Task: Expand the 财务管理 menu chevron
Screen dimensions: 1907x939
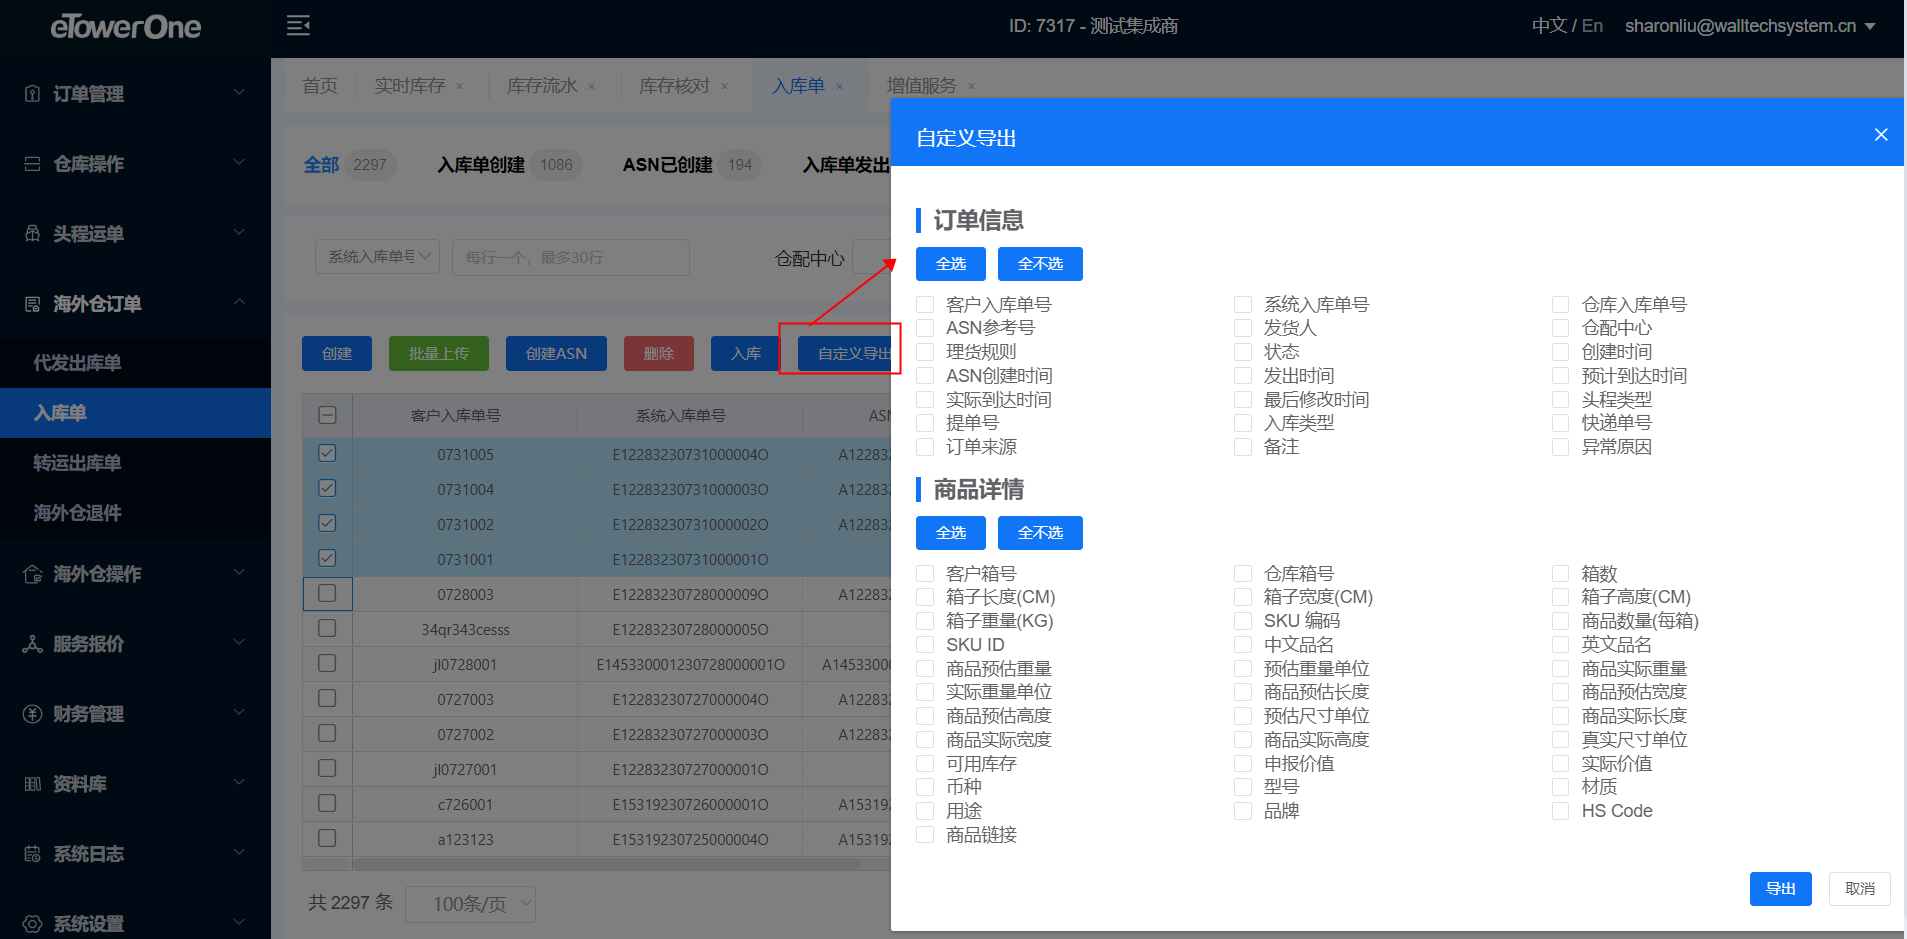Action: point(239,712)
